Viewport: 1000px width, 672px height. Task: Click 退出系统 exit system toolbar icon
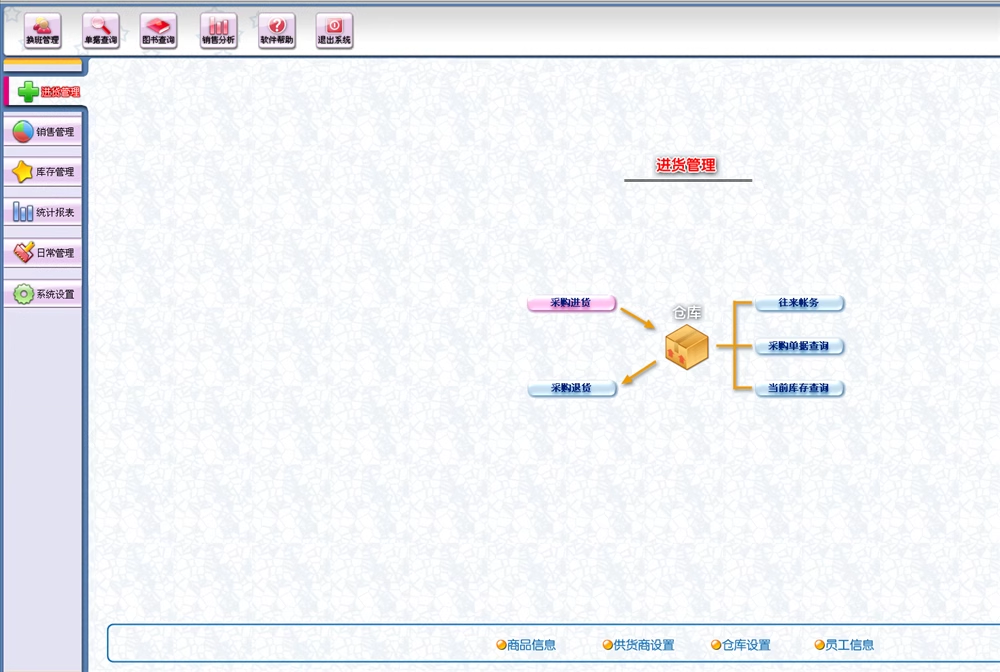coord(334,31)
